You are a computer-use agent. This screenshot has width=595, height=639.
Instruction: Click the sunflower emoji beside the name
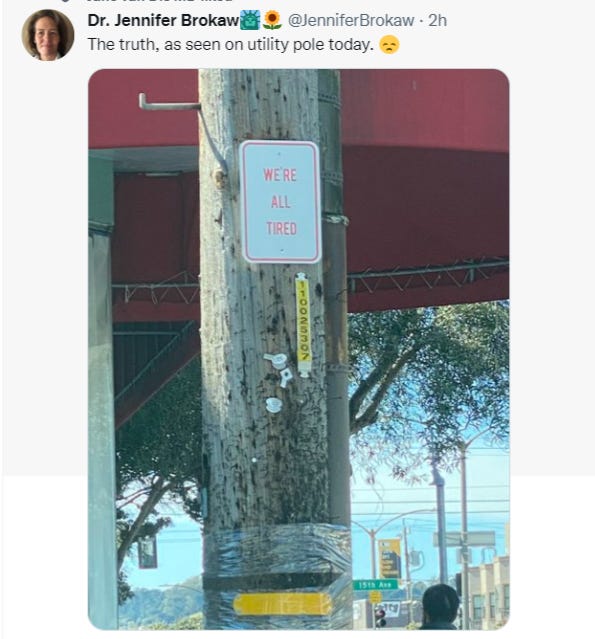272,20
